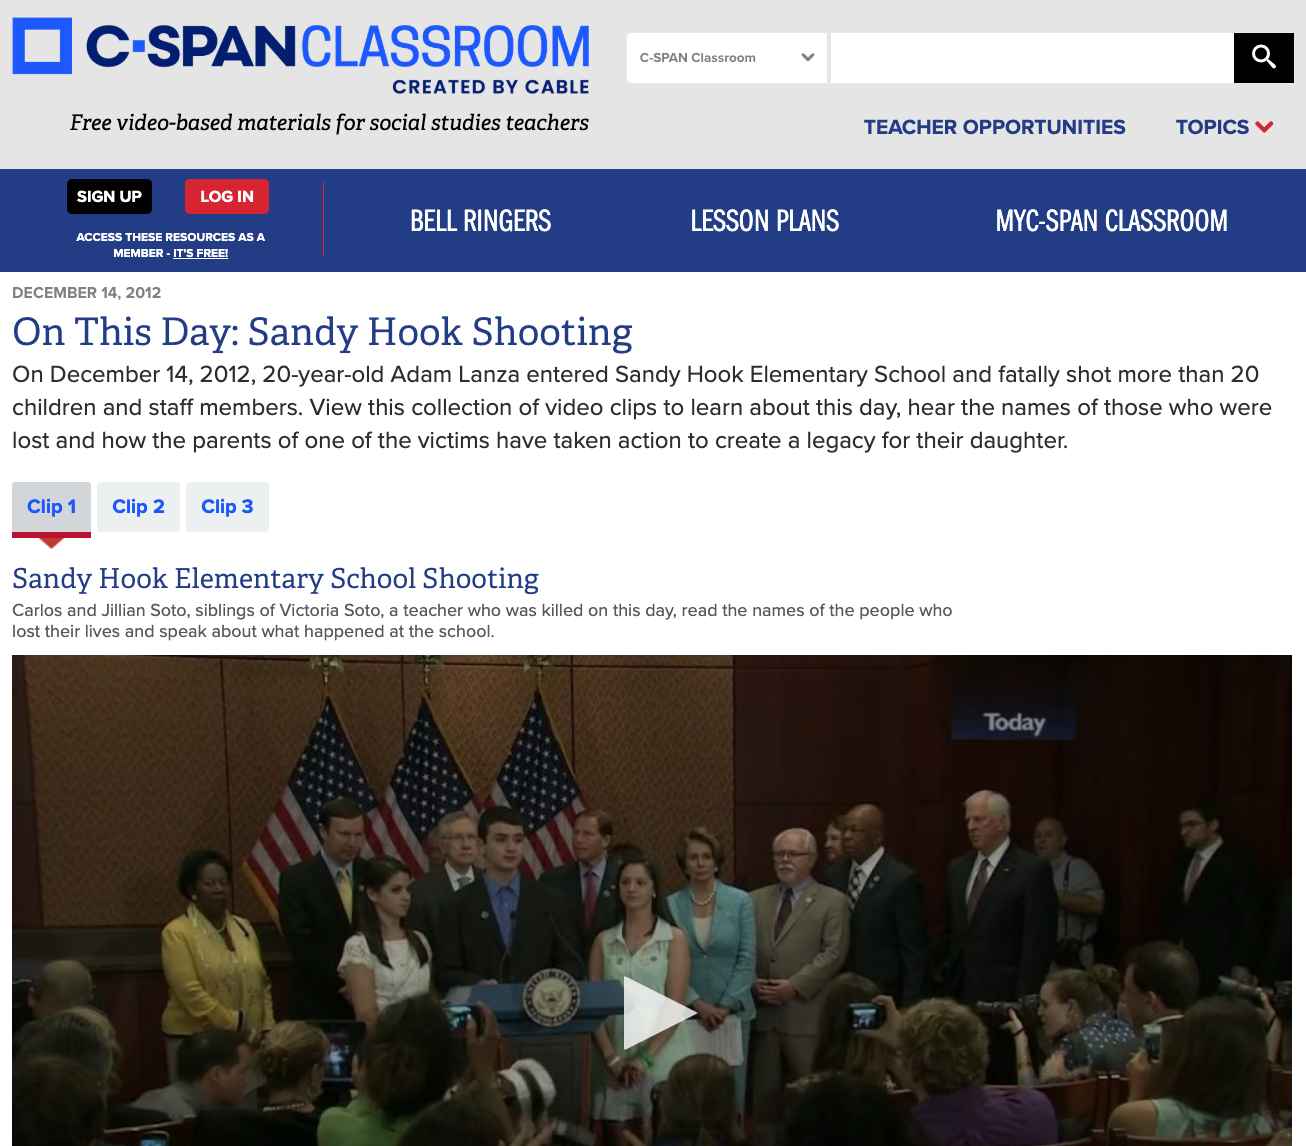Viewport: 1306px width, 1146px height.
Task: Switch to the Clip 2 tab
Action: pos(138,506)
